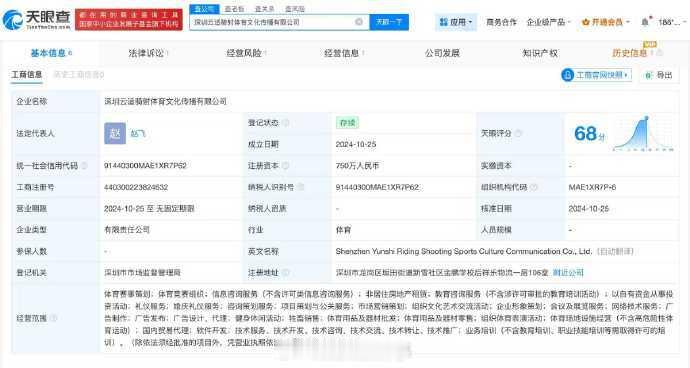
Task: Expand the 企业级产品 dropdown
Action: 548,22
